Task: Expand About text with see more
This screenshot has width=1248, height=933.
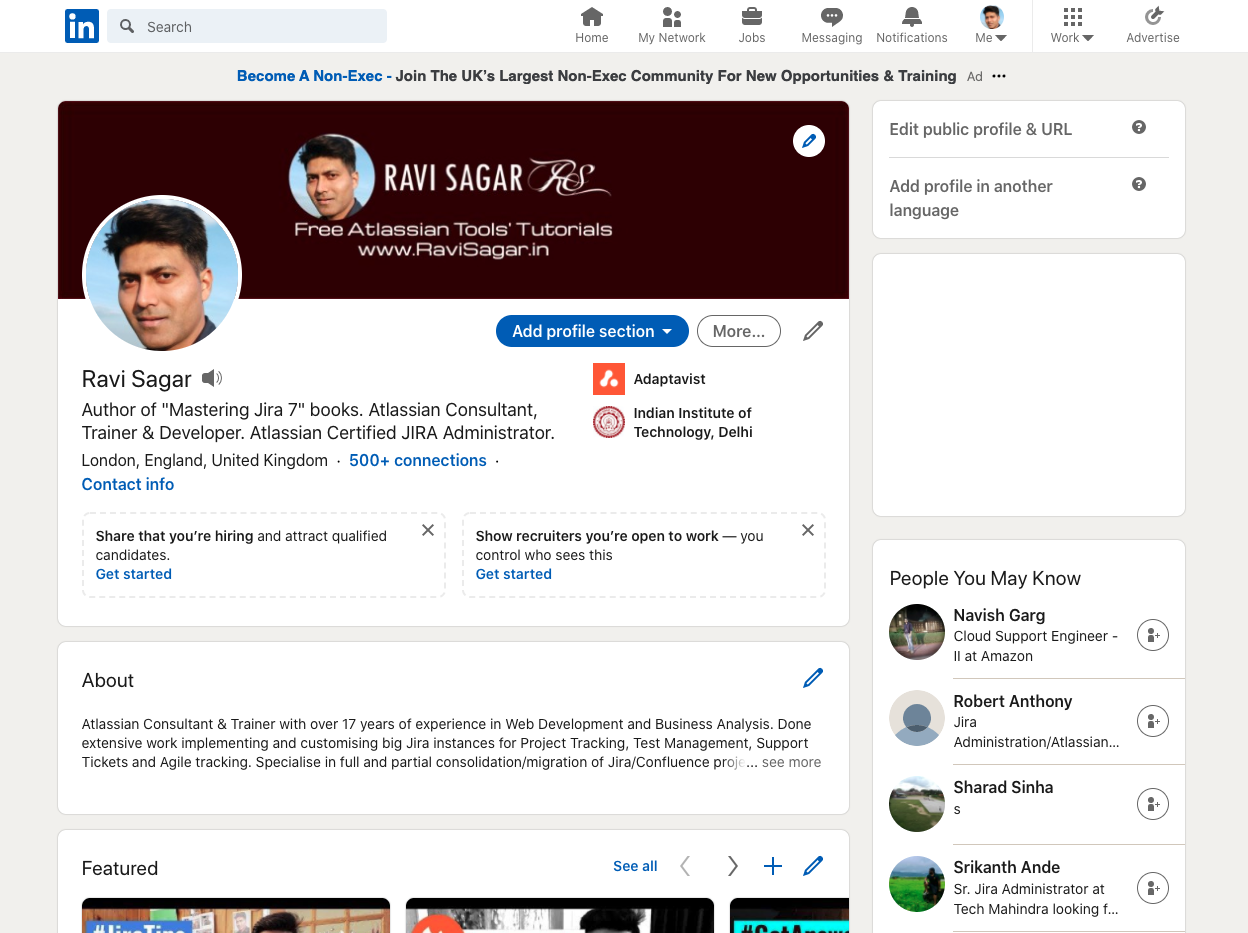Action: click(x=791, y=762)
